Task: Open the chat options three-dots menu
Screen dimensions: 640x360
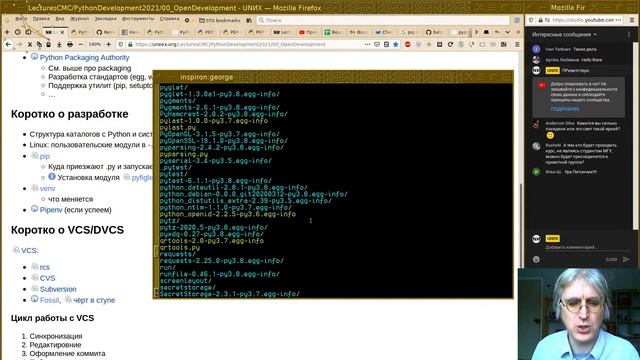Action: coord(629,35)
